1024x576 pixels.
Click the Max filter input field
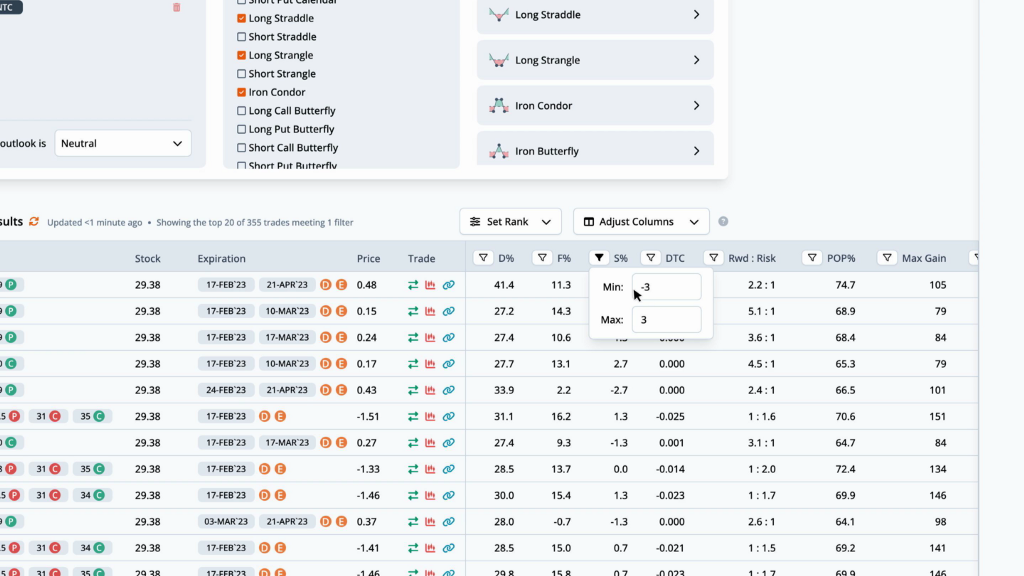(x=666, y=319)
